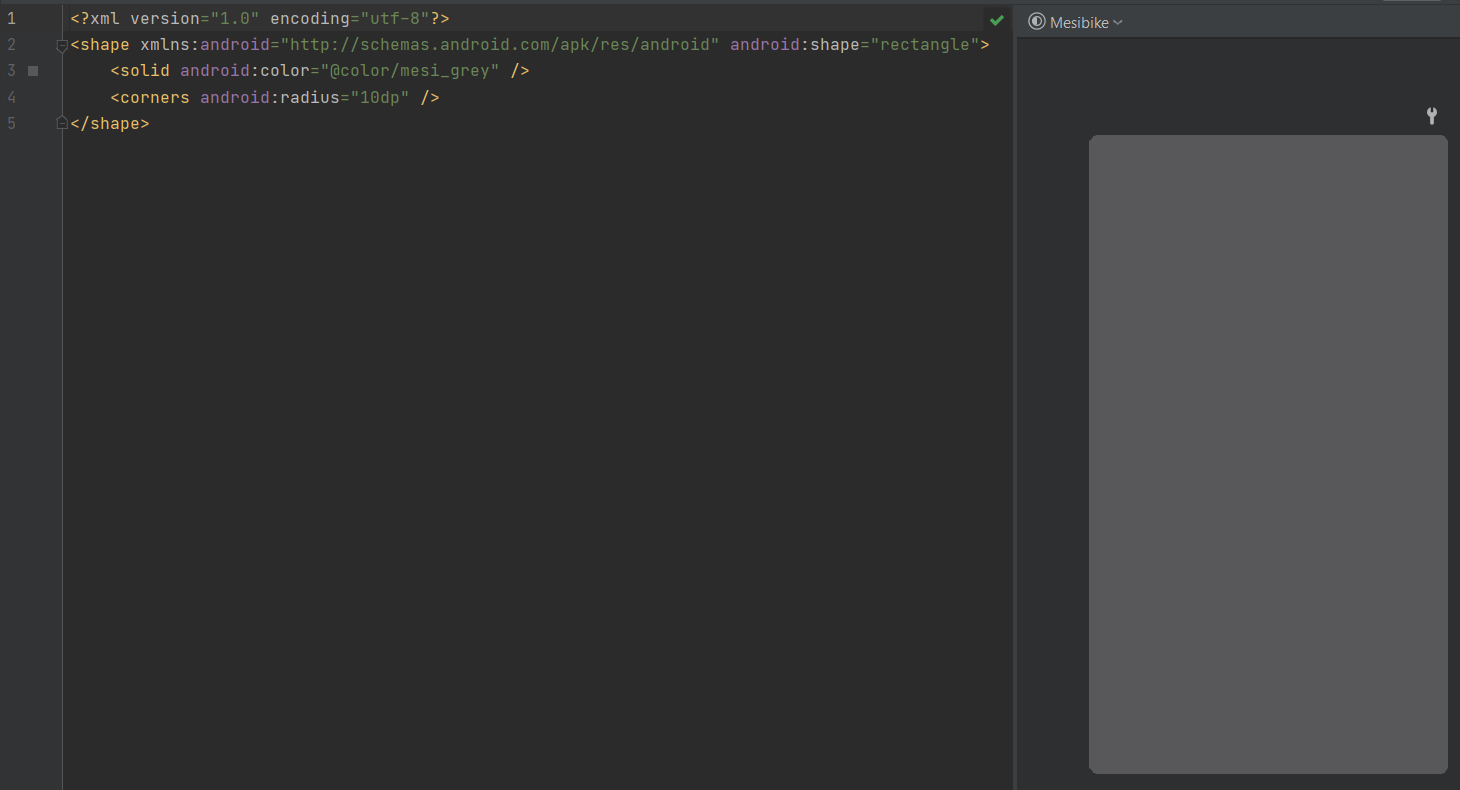
Task: Select the rounded grey rectangle preview
Action: pyautogui.click(x=1268, y=454)
